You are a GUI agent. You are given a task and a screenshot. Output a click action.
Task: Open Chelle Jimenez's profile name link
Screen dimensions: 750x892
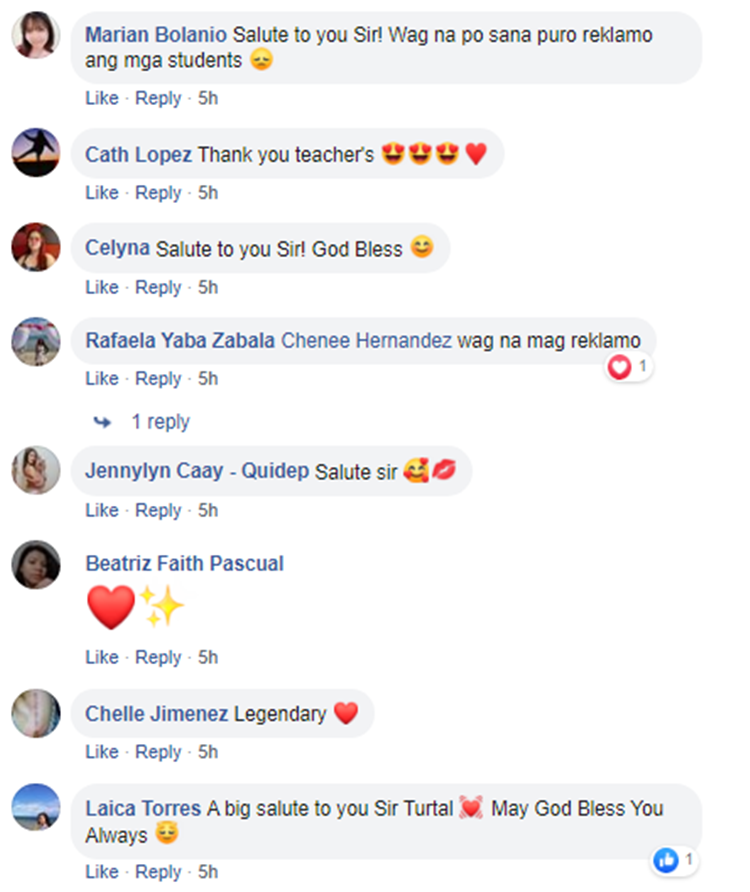click(157, 714)
